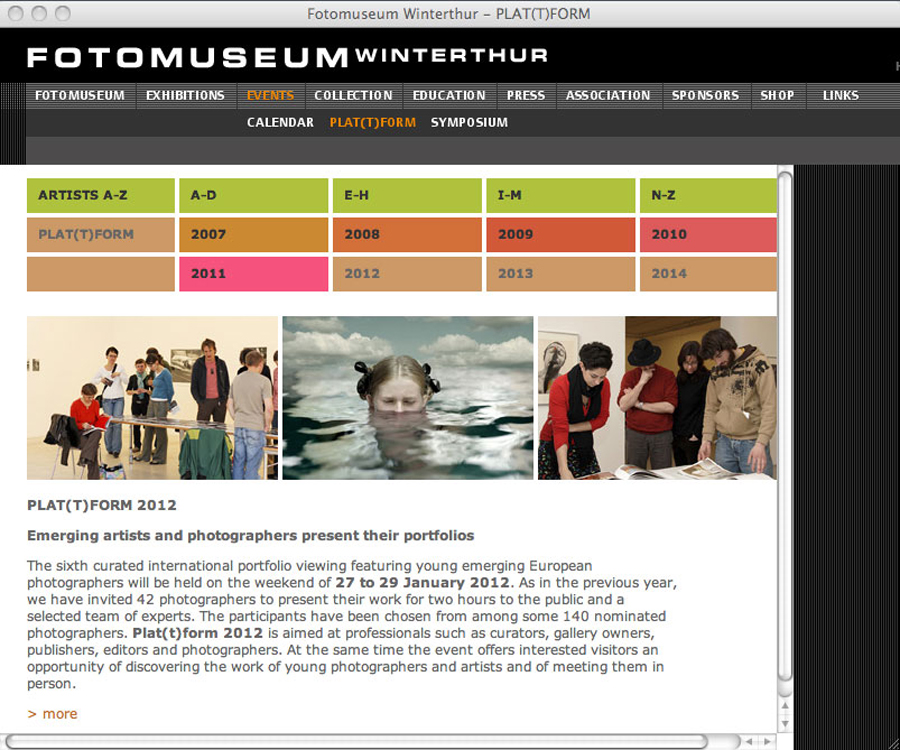900x750 pixels.
Task: Open the SYMPOSIUM submenu
Action: (469, 122)
